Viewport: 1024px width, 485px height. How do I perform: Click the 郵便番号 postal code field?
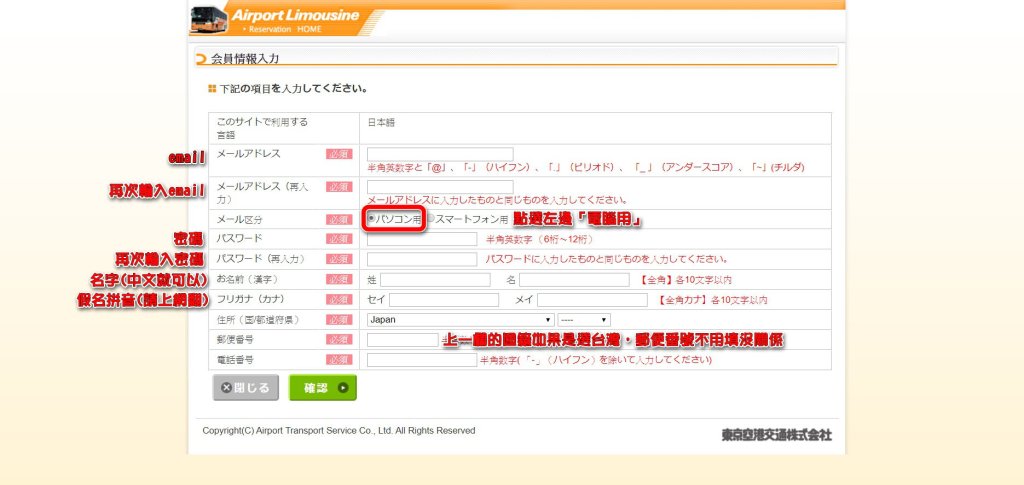click(402, 340)
